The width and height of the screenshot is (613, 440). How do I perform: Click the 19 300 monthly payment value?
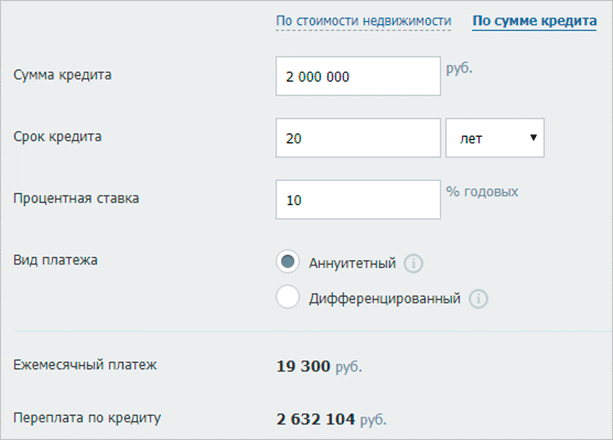303,366
